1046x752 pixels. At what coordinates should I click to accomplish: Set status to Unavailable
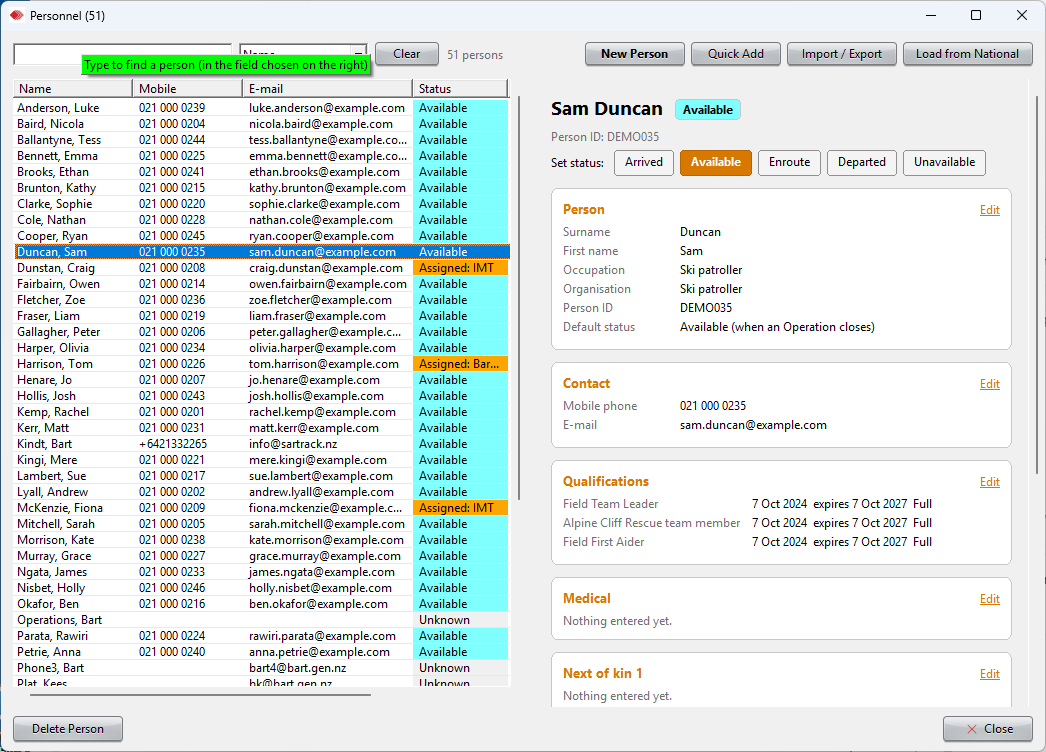pos(944,162)
